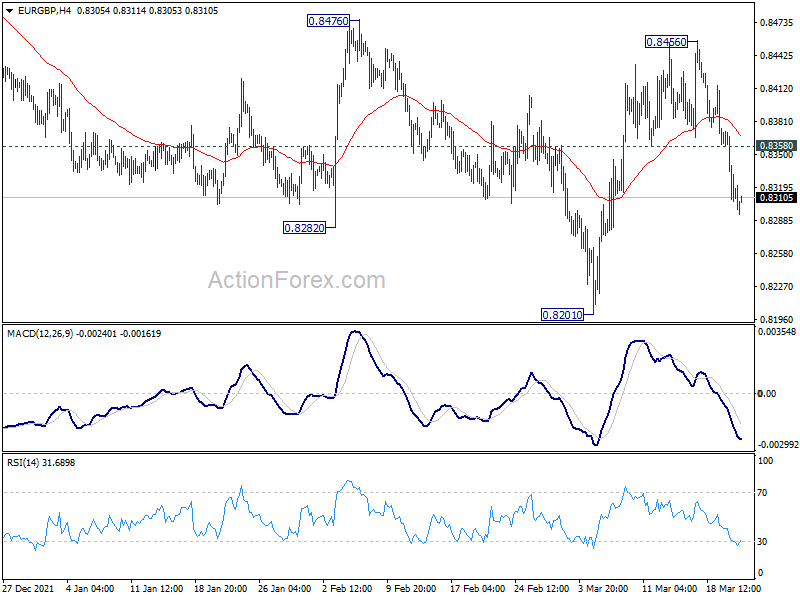Select the 3 Mar 20:00 time label
This screenshot has width=800, height=600.
pos(604,589)
